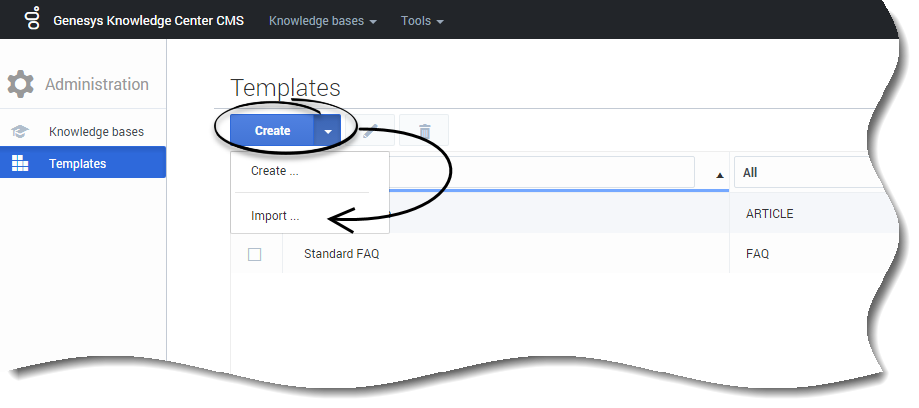Open the Knowledge bases top menu
The width and height of the screenshot is (919, 408).
coord(322,20)
